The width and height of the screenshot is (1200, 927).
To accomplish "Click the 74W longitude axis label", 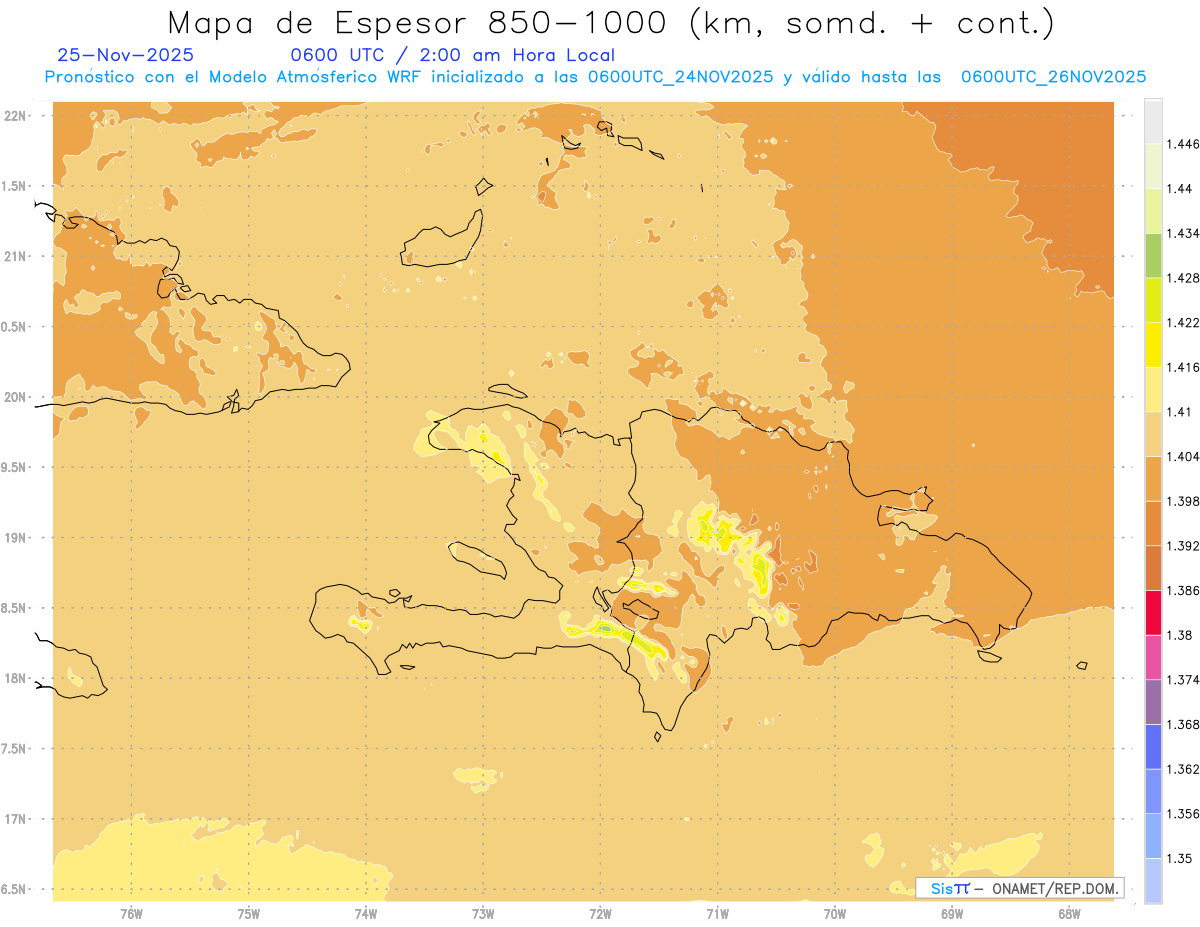I will coord(366,913).
